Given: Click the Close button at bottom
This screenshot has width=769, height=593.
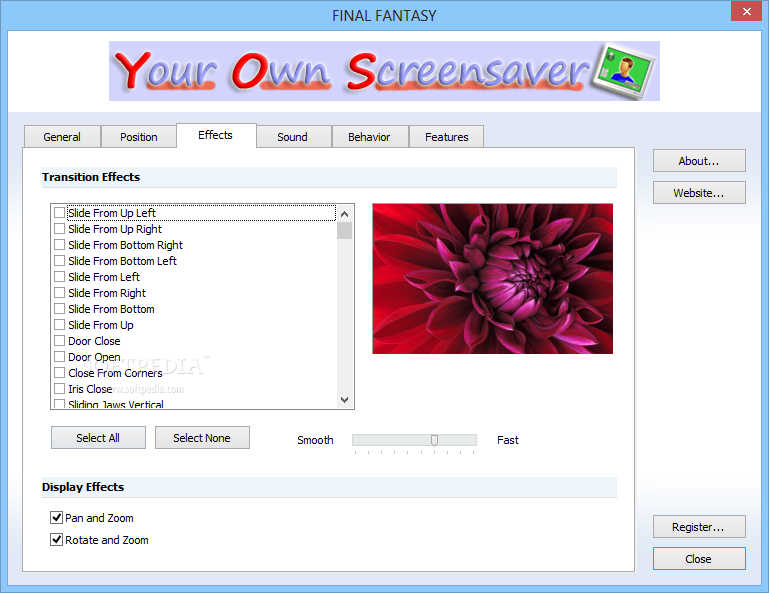Looking at the screenshot, I should 699,559.
